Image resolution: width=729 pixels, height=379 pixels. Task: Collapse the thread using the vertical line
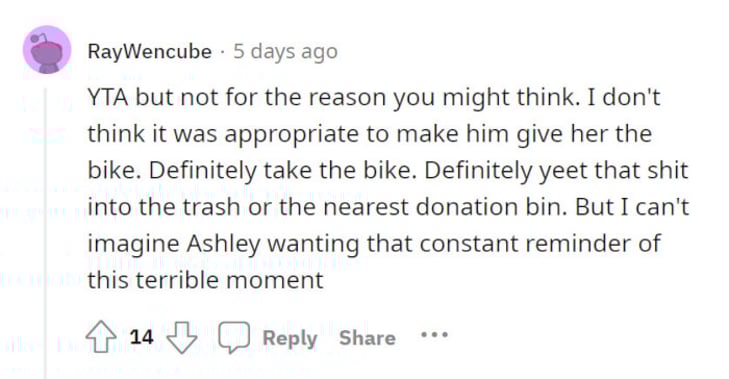45,233
